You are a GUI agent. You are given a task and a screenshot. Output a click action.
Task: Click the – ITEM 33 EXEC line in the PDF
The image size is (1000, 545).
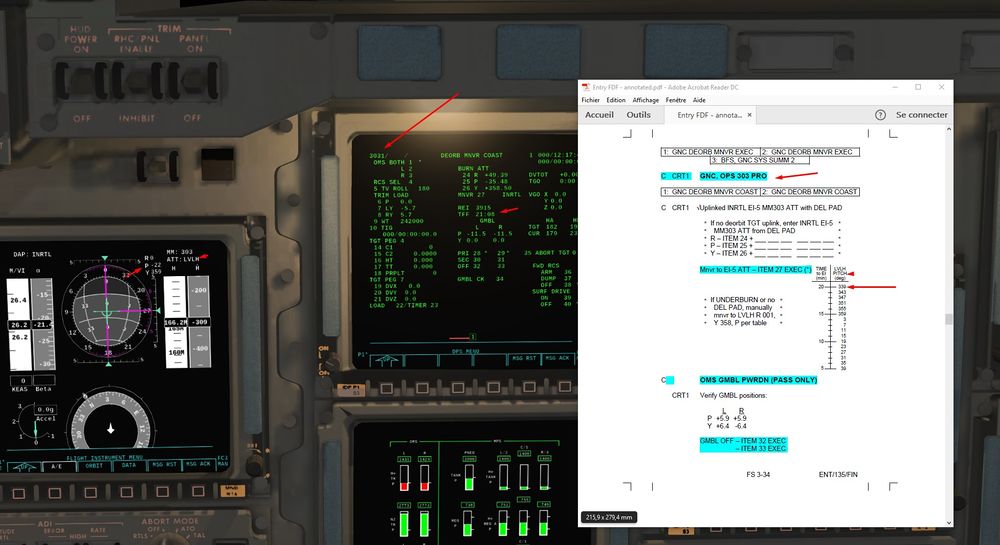pyautogui.click(x=761, y=449)
